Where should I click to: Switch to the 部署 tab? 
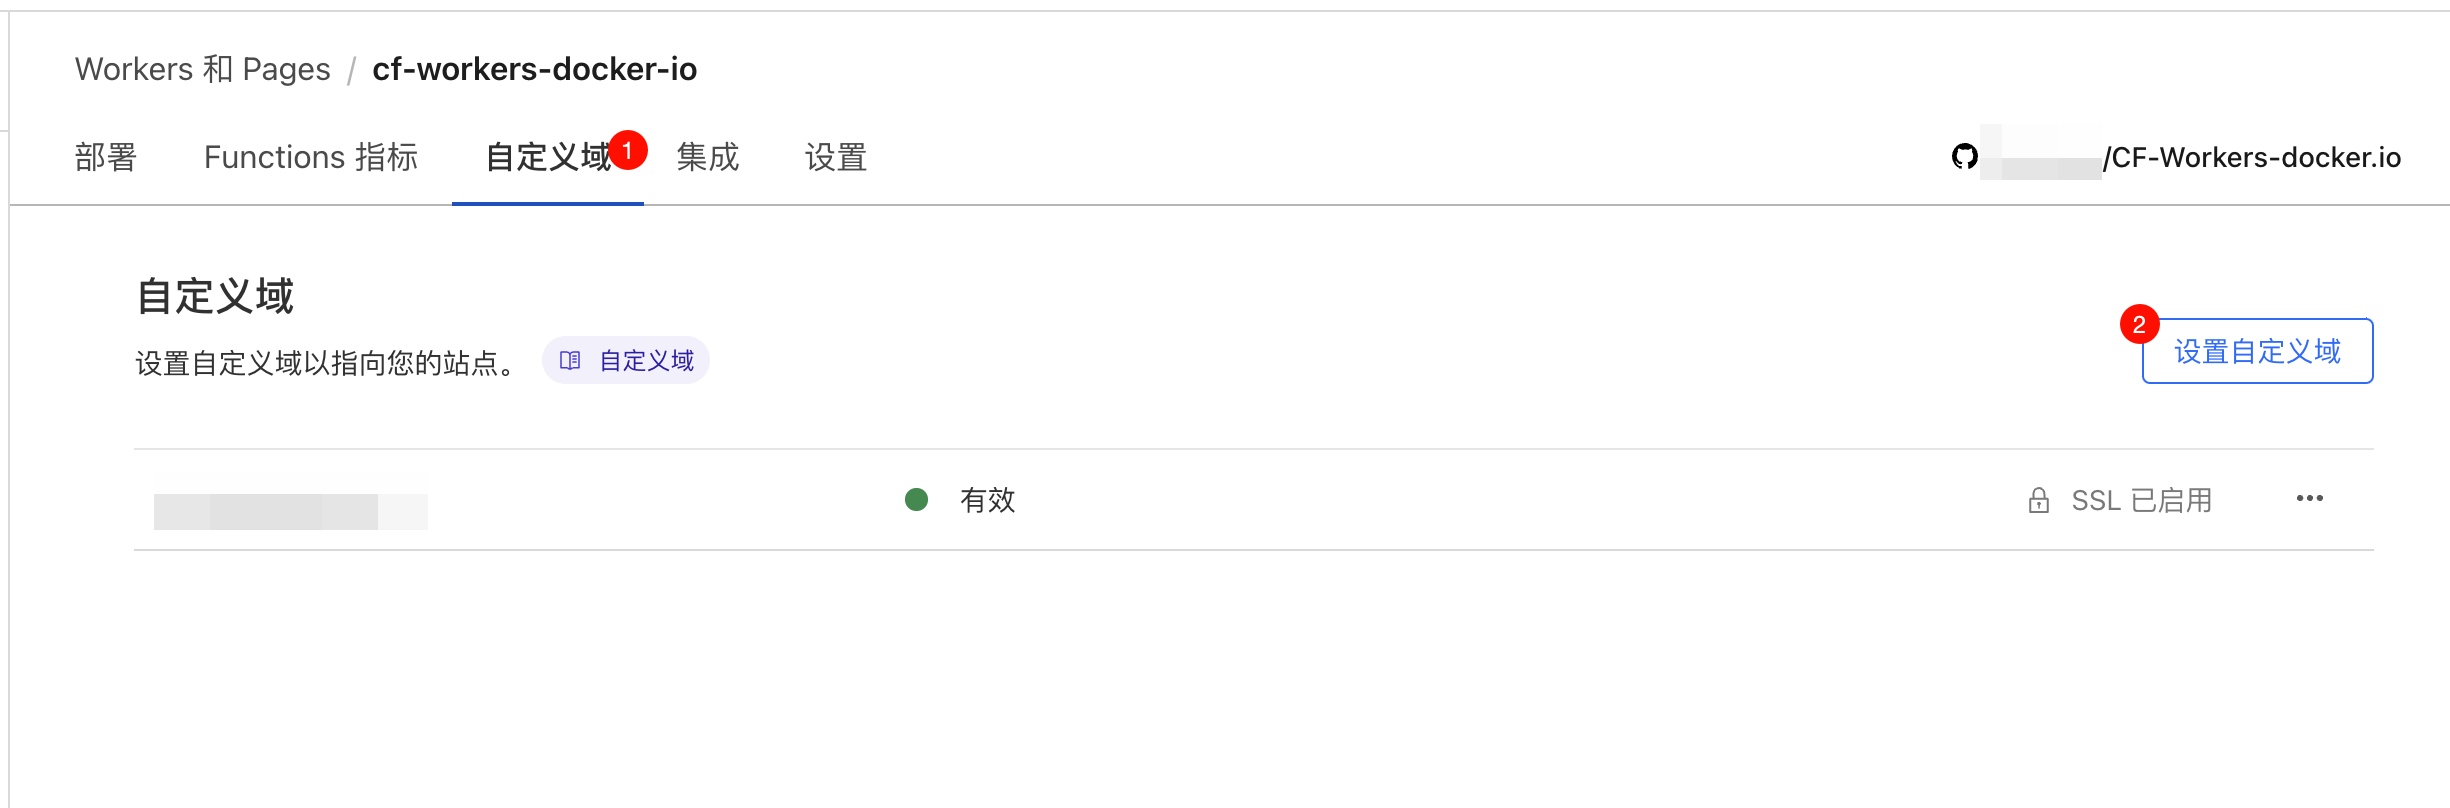coord(106,158)
